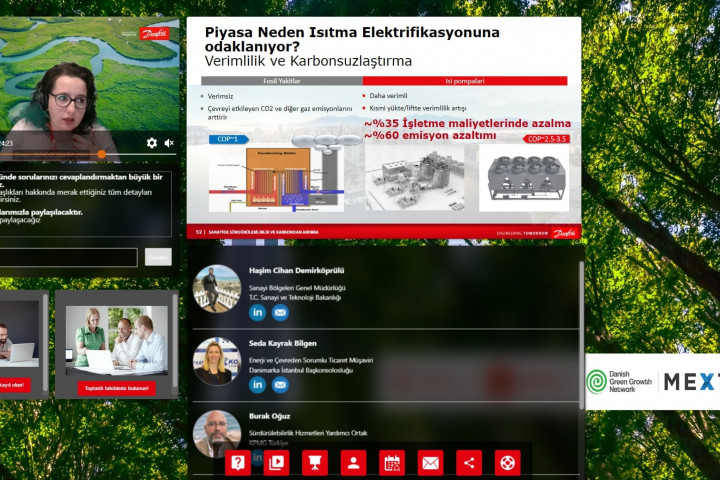Open the video library icon in bottom toolbar
Viewport: 720px width, 480px height.
click(x=276, y=463)
